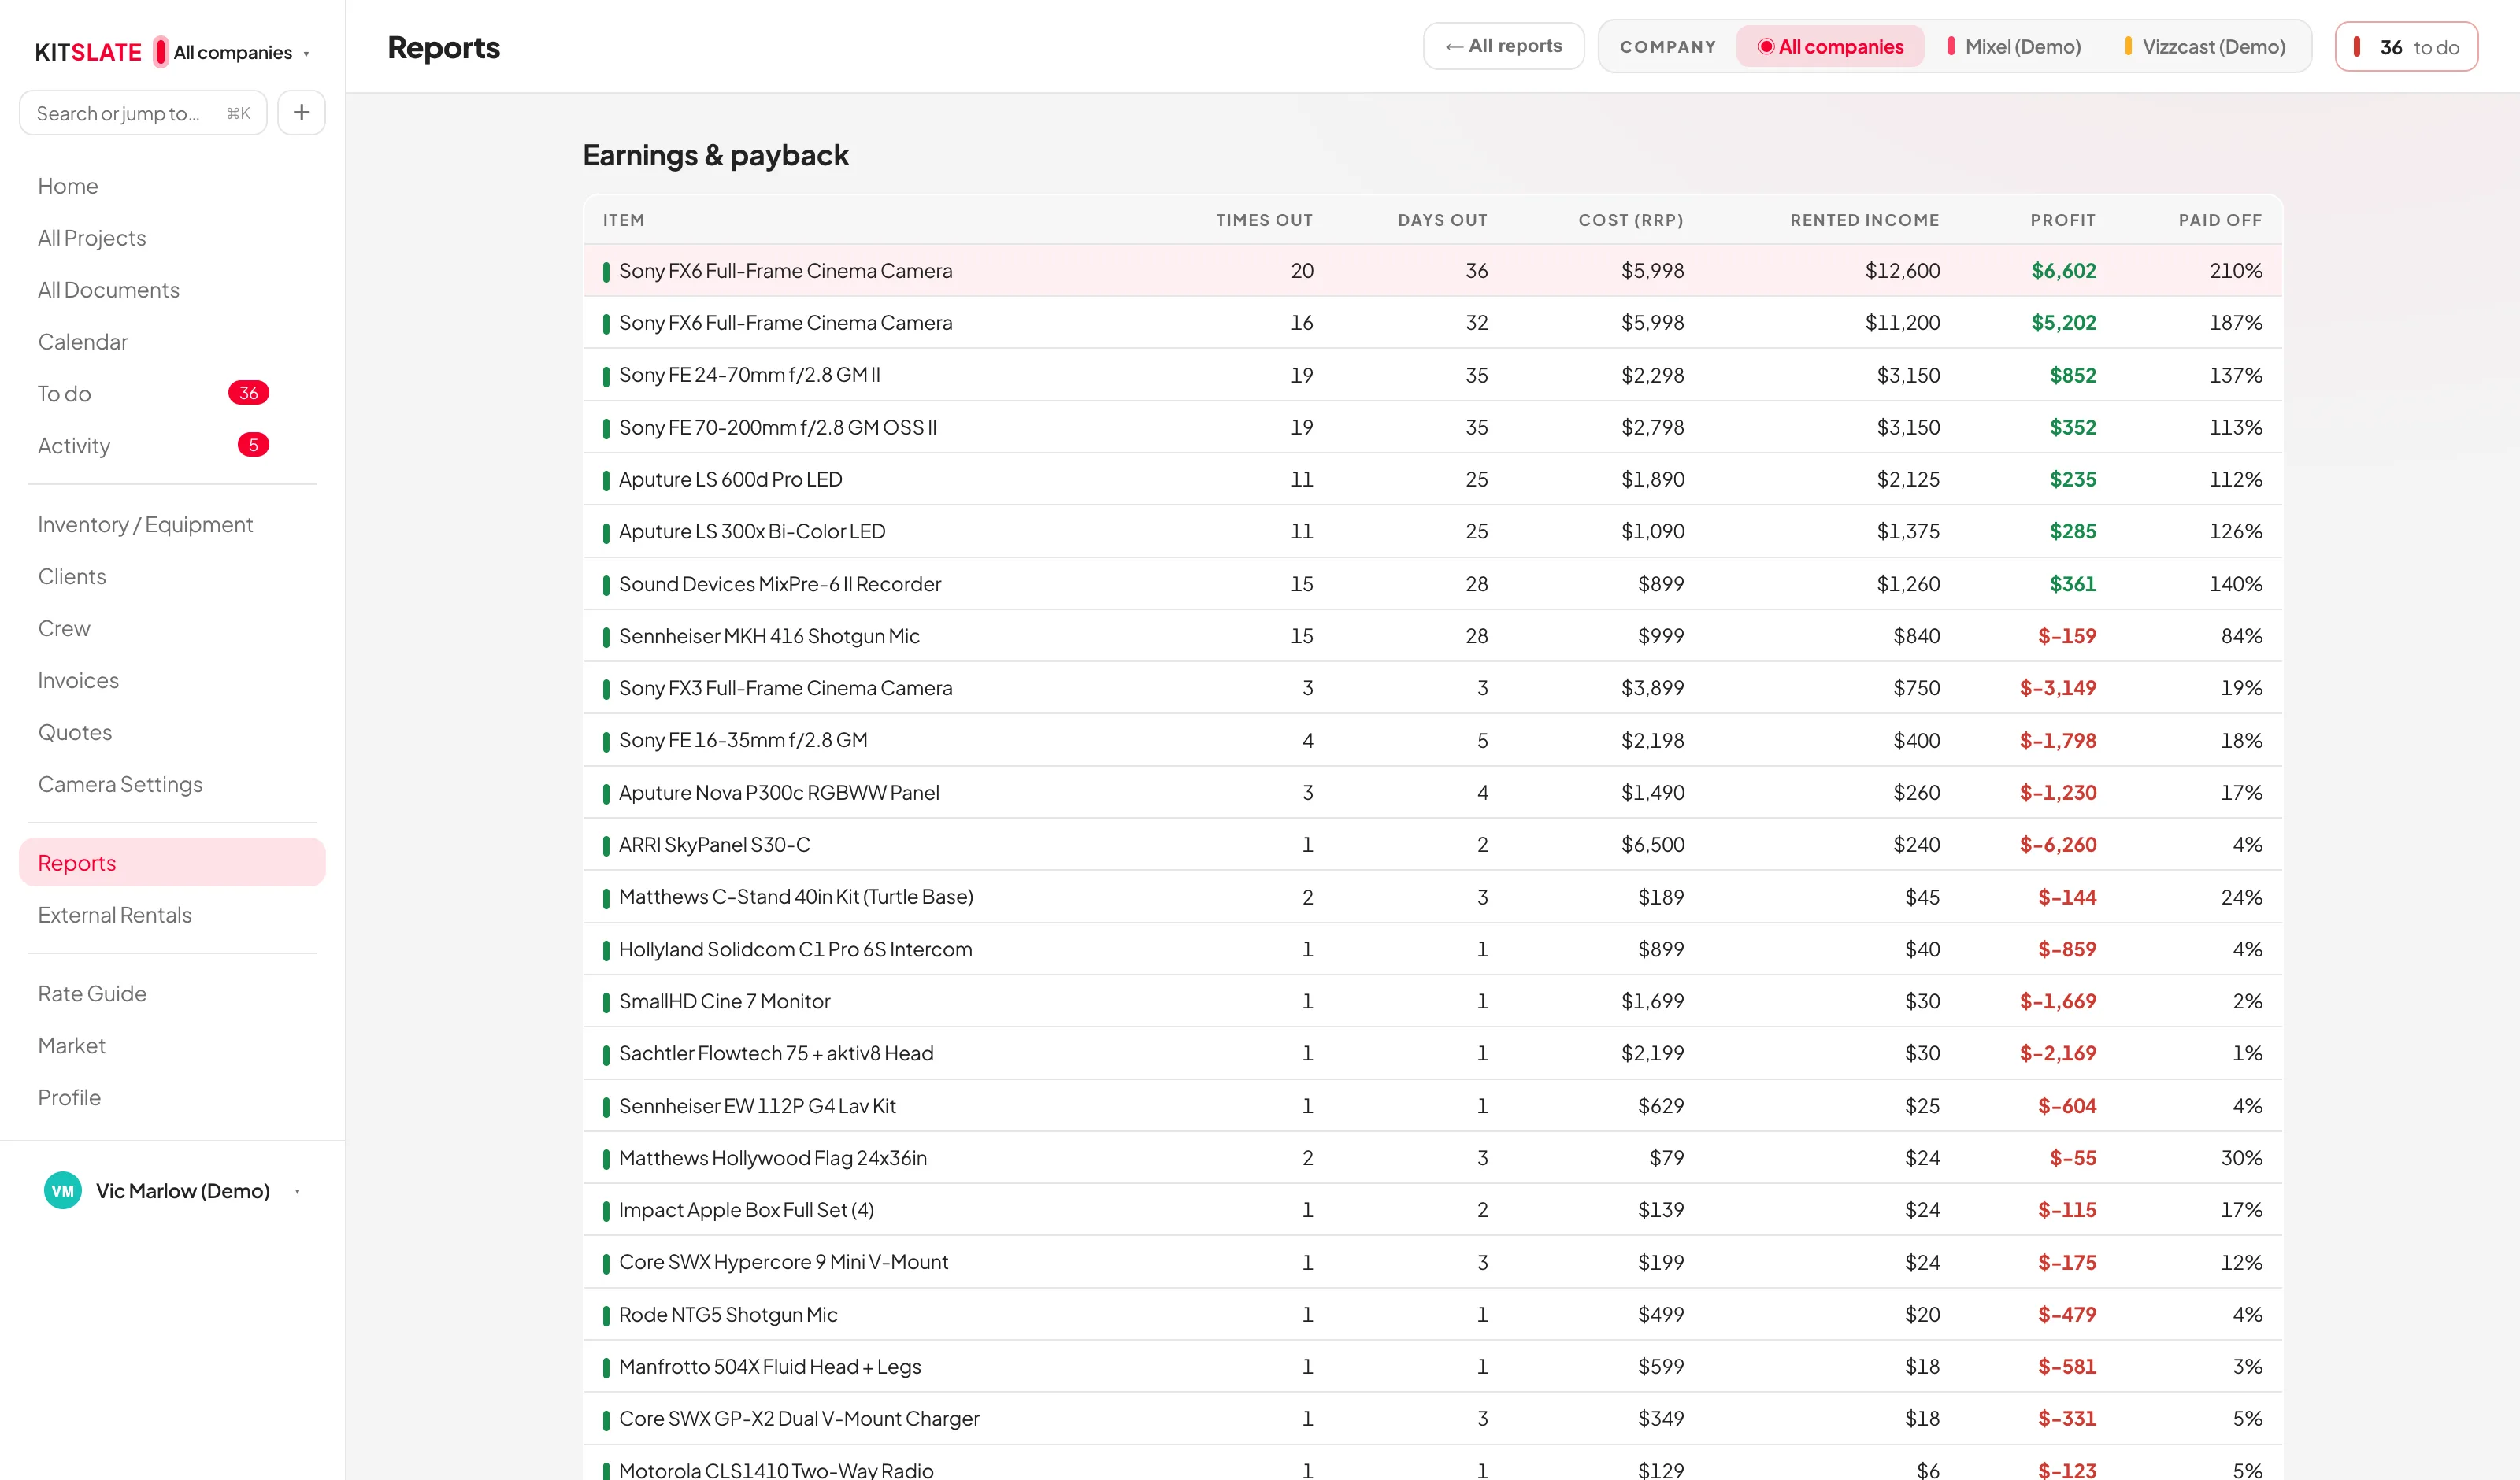Sort by ITEM column header
Image resolution: width=2520 pixels, height=1480 pixels.
[624, 220]
